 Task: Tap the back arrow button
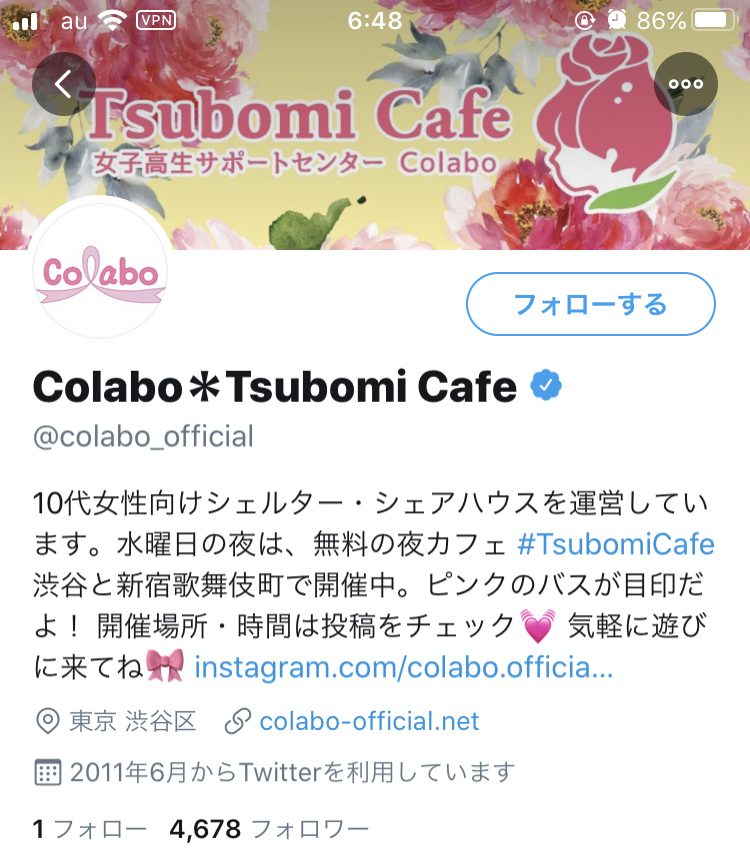64,84
